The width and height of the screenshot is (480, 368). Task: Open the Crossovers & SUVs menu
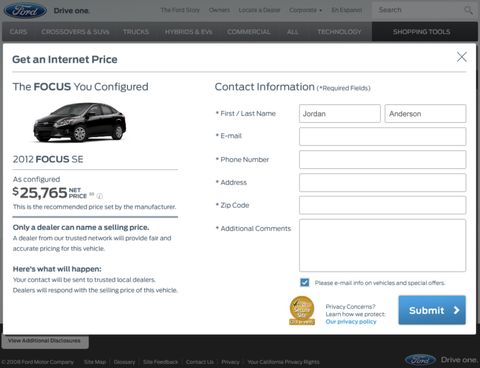point(75,32)
